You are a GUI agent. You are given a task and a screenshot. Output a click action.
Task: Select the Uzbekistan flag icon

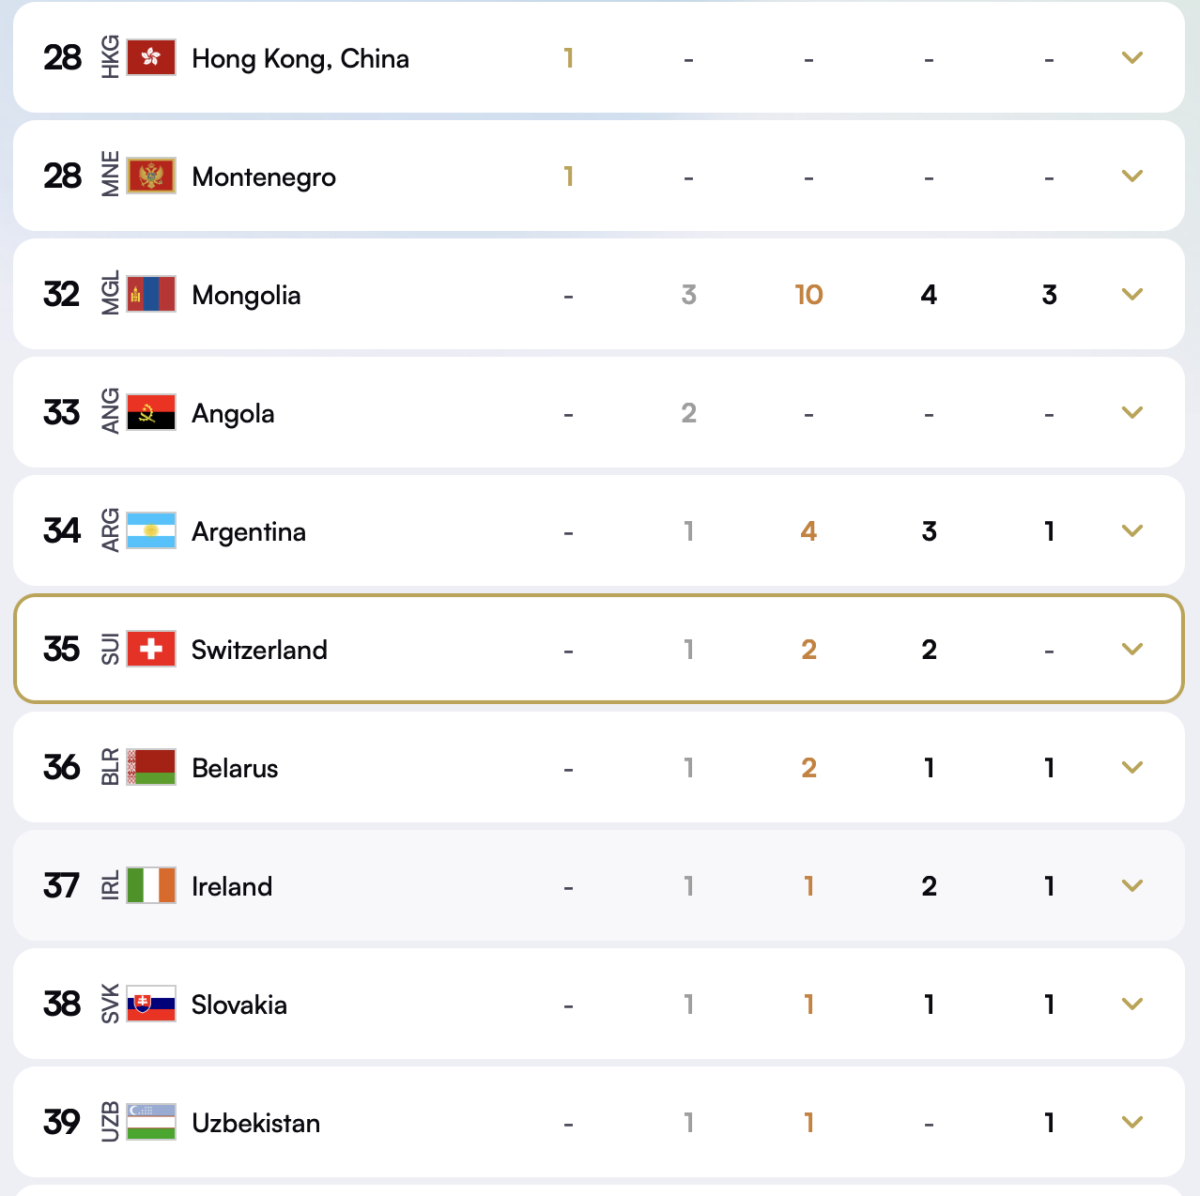[x=152, y=1122]
